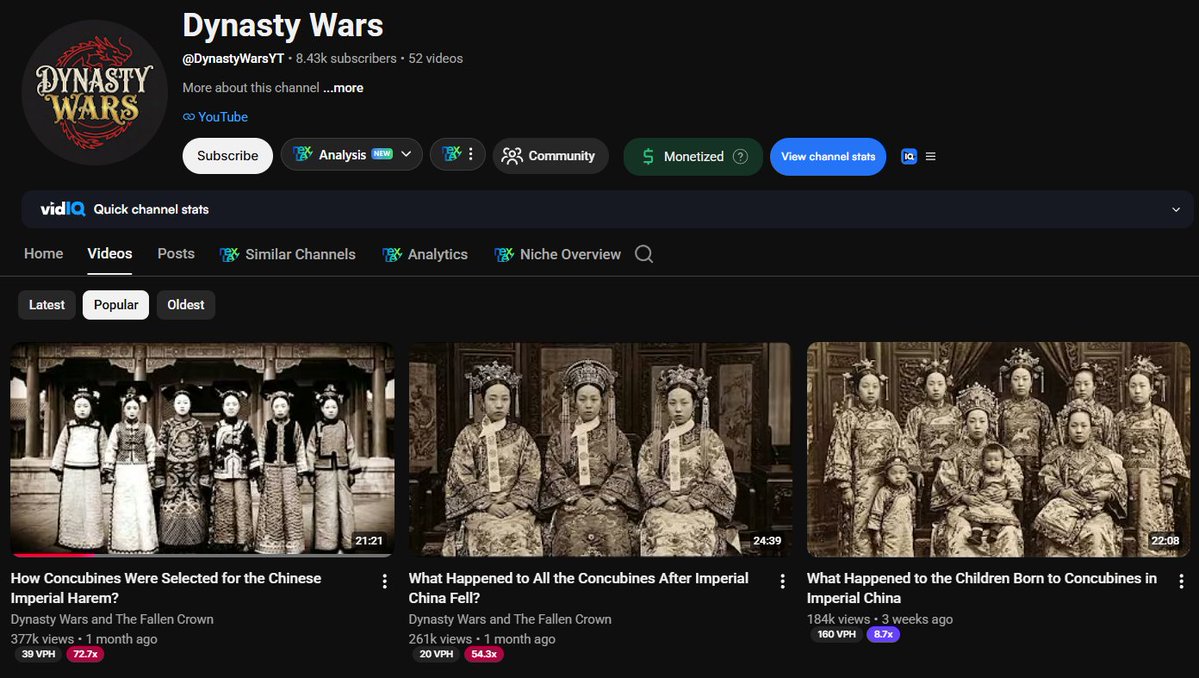Image resolution: width=1199 pixels, height=678 pixels.
Task: Click the 377k views text
Action: pyautogui.click(x=42, y=639)
